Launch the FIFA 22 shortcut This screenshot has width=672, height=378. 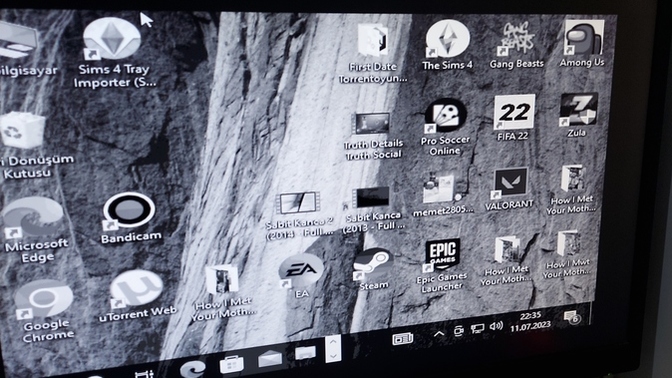[513, 118]
